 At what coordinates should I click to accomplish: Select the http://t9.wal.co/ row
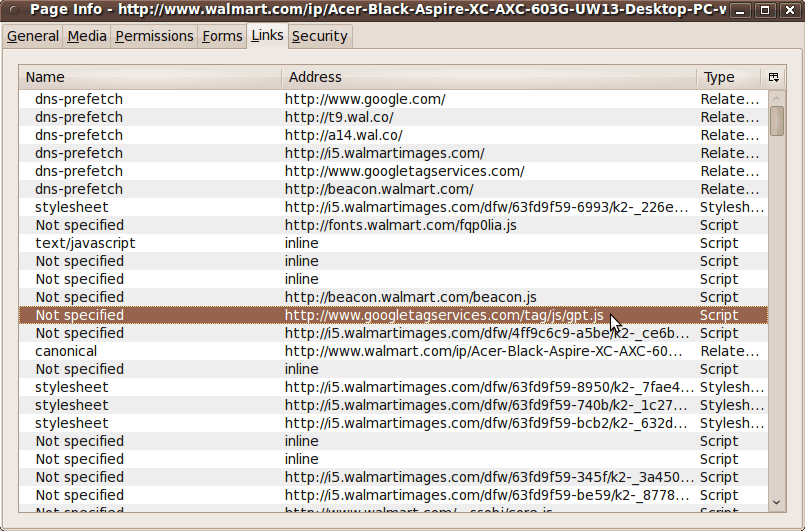click(393, 117)
